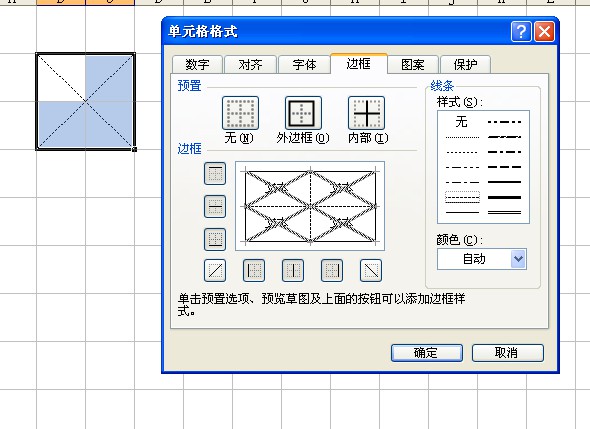The image size is (590, 429).
Task: Choose the medium dash-dot-dot line style
Action: (504, 122)
